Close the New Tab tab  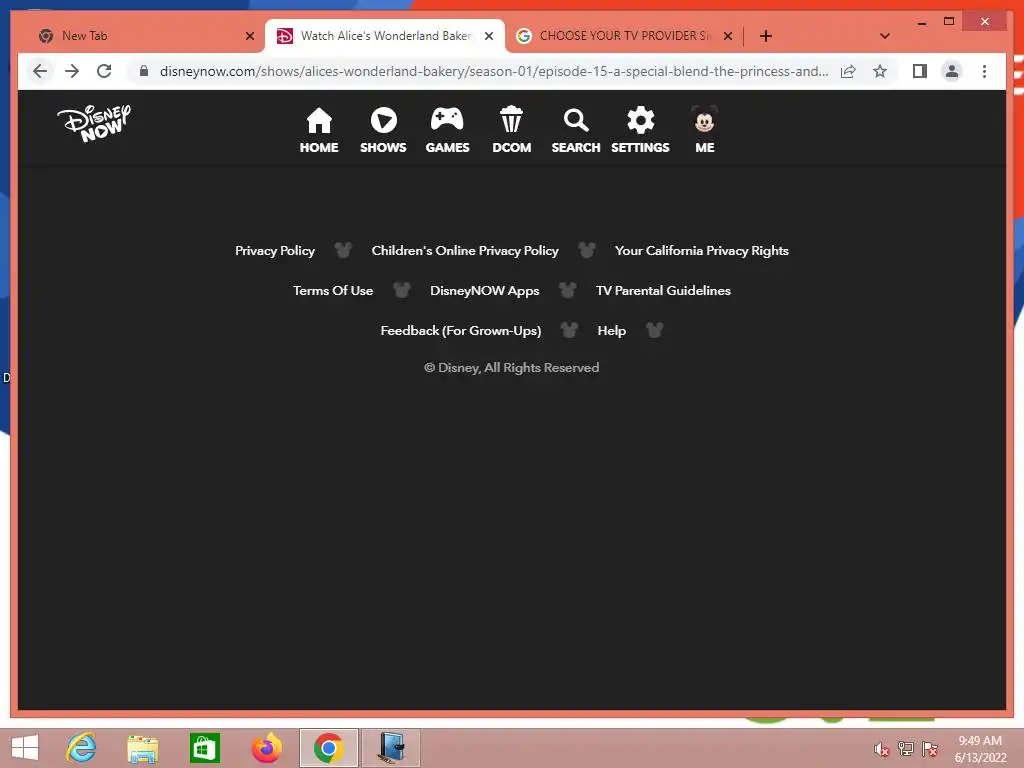click(x=249, y=36)
